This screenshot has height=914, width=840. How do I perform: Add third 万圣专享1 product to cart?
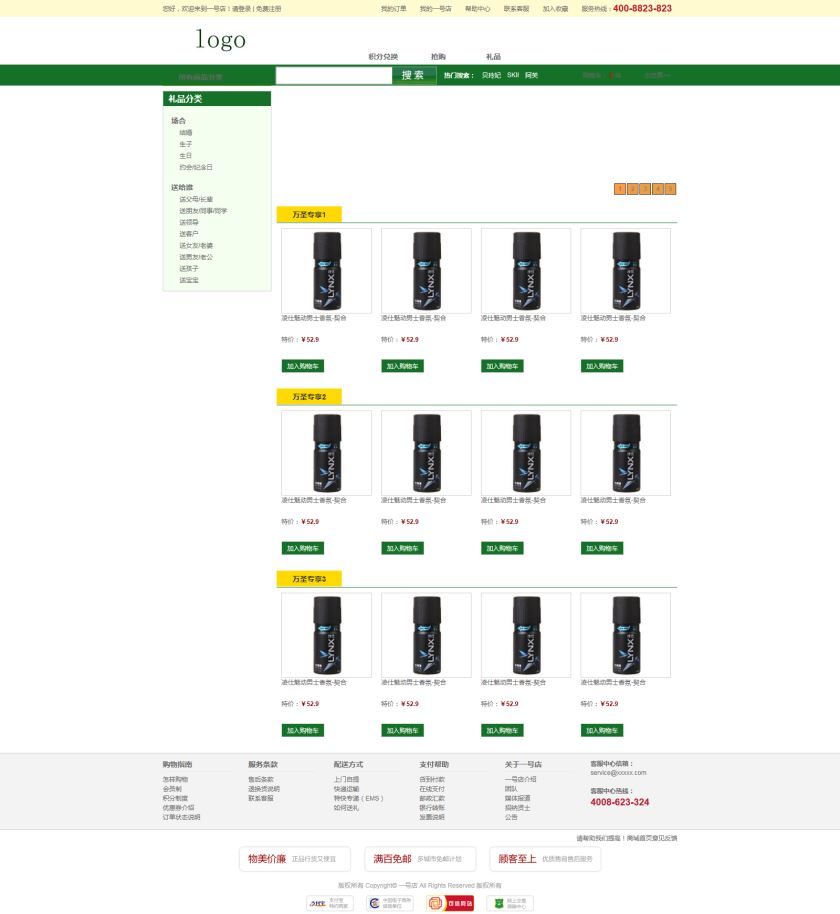coord(502,366)
